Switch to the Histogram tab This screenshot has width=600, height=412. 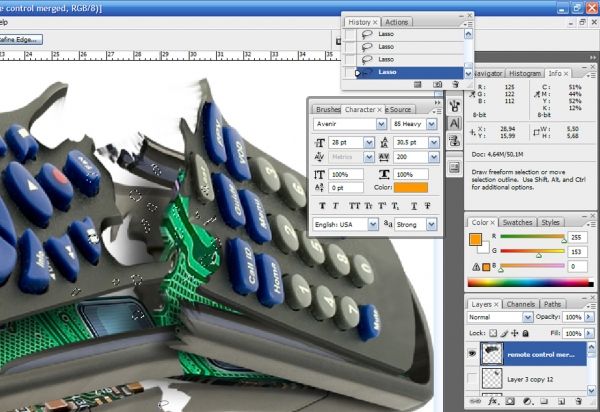pos(525,73)
